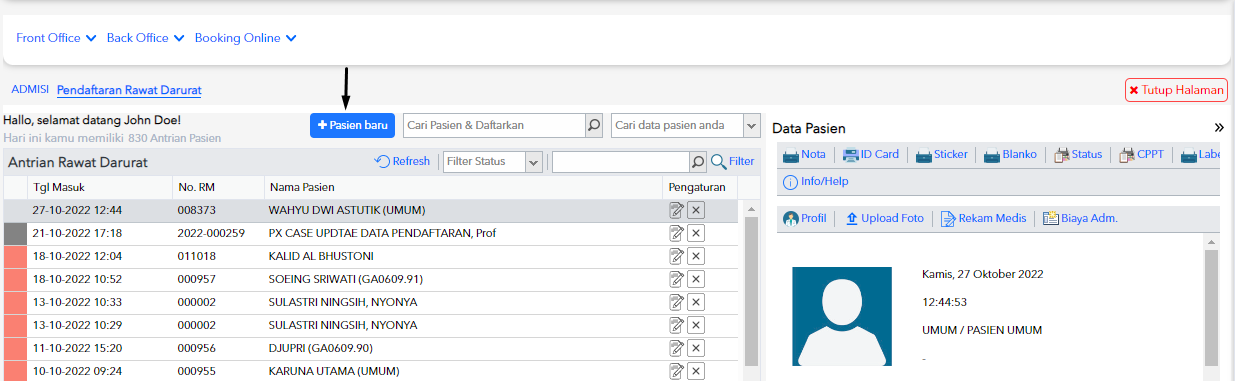Click the queue list vertical scrollbar
This screenshot has width=1235, height=381.
pos(751,290)
